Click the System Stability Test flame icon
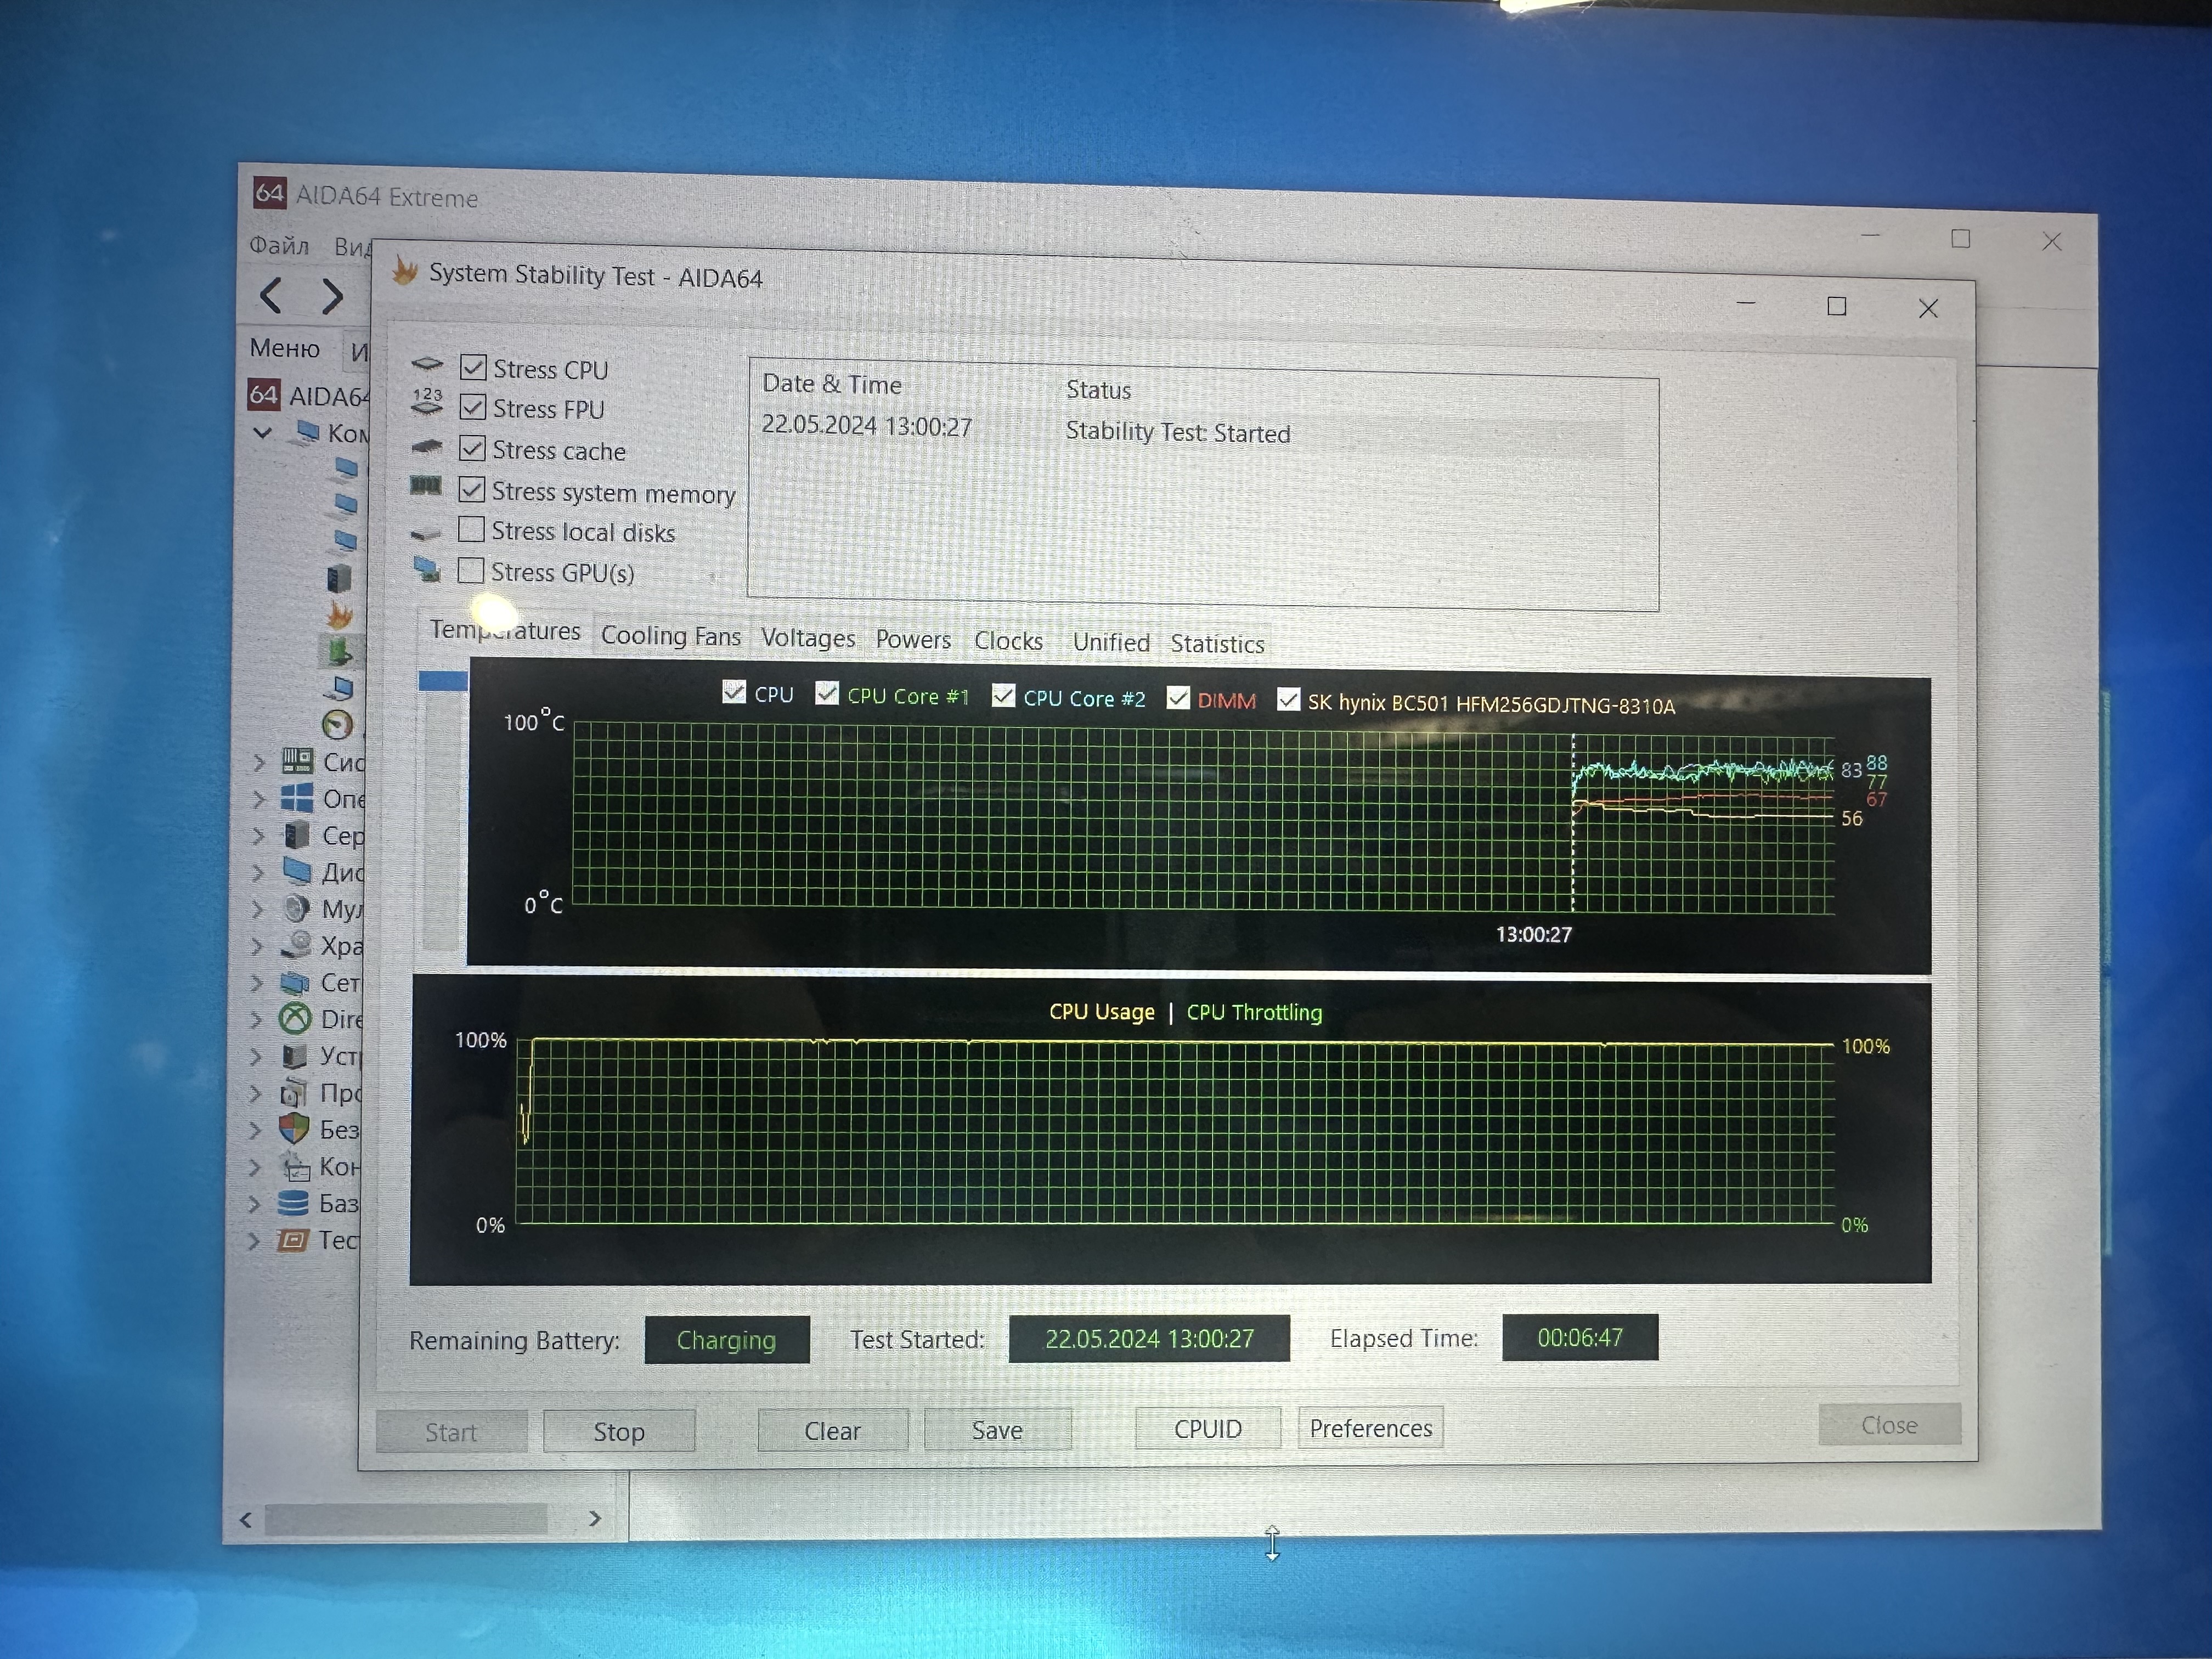2212x1659 pixels. (x=404, y=270)
